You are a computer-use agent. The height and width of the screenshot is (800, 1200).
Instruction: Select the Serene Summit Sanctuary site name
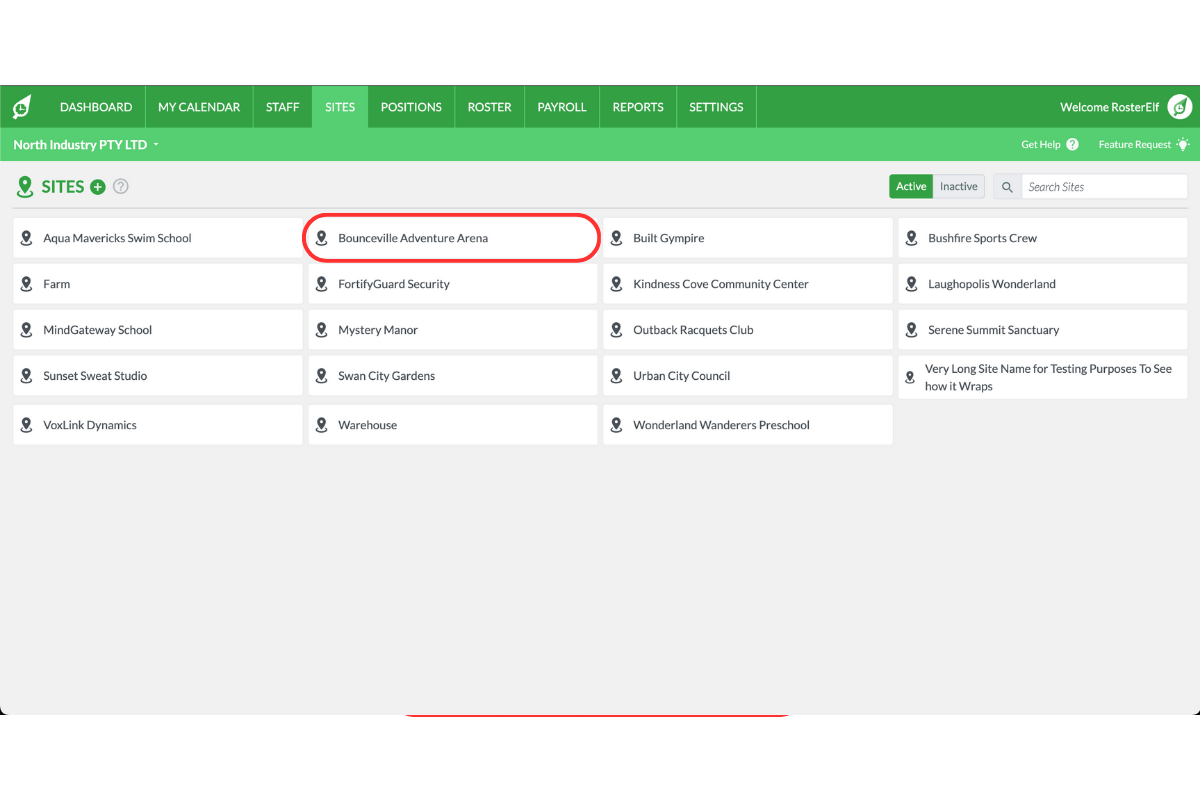click(993, 330)
